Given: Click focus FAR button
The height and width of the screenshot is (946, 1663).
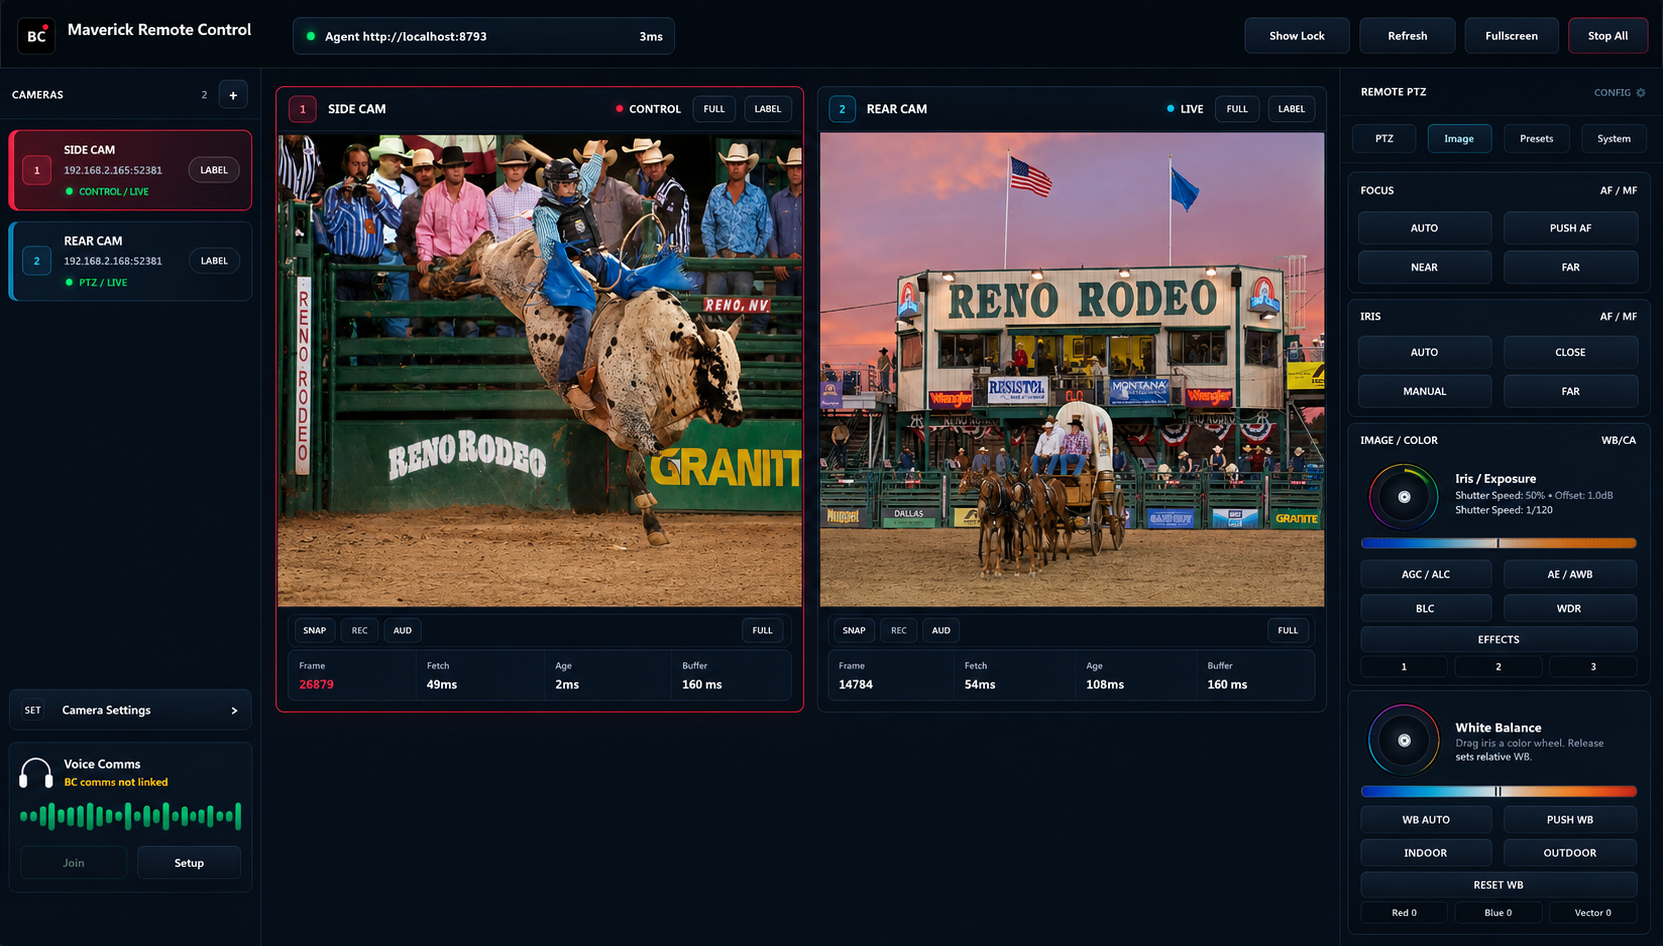Looking at the screenshot, I should click(1570, 267).
